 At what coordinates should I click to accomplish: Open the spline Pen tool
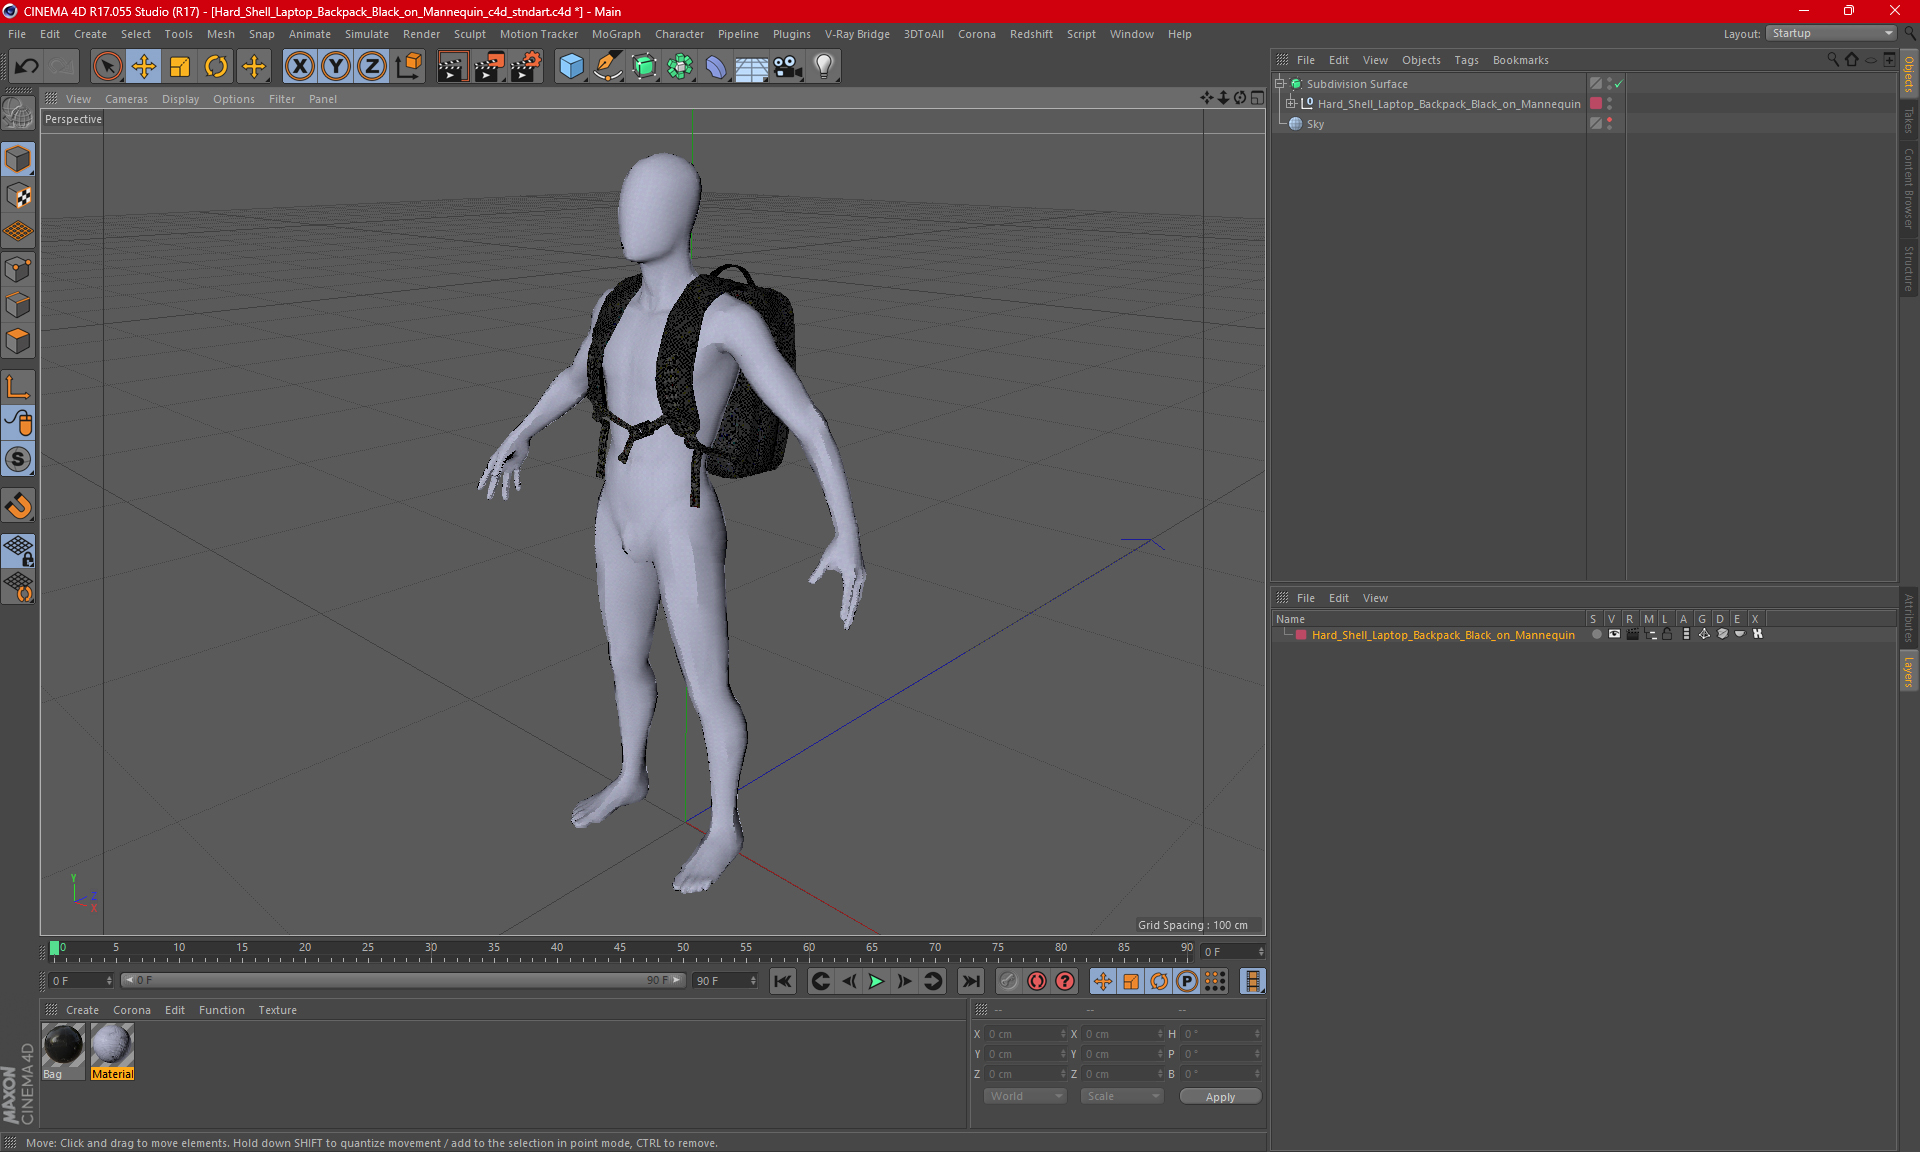pyautogui.click(x=608, y=67)
